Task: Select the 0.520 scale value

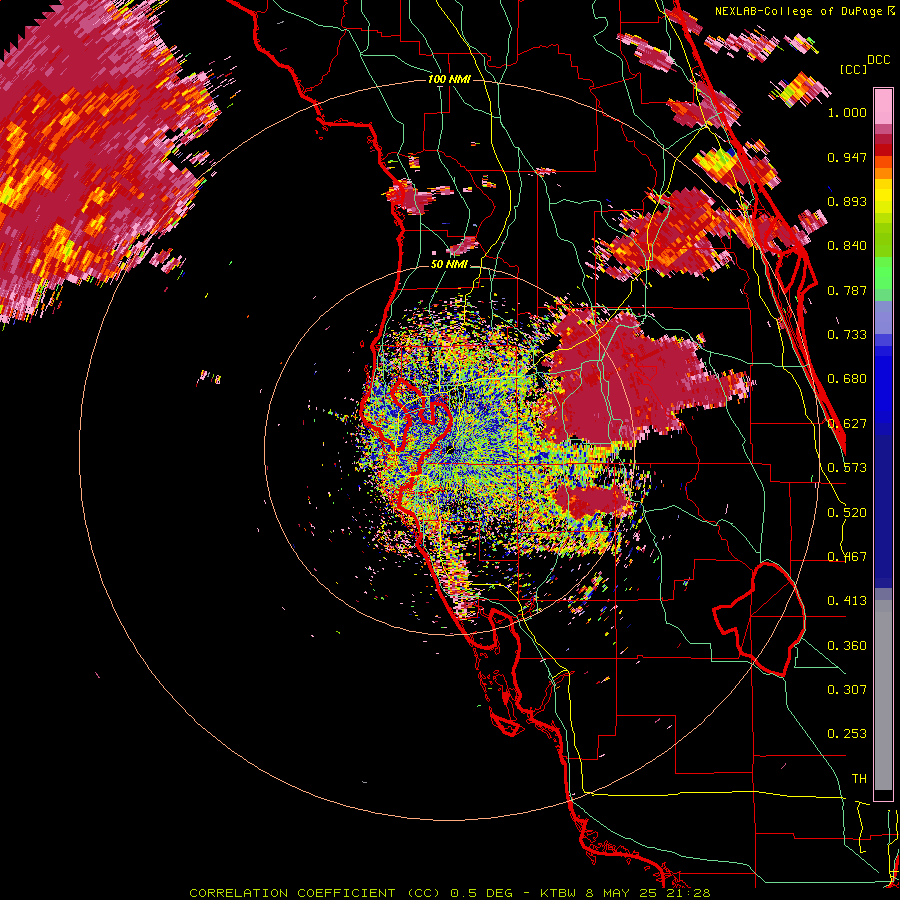Action: pyautogui.click(x=847, y=513)
